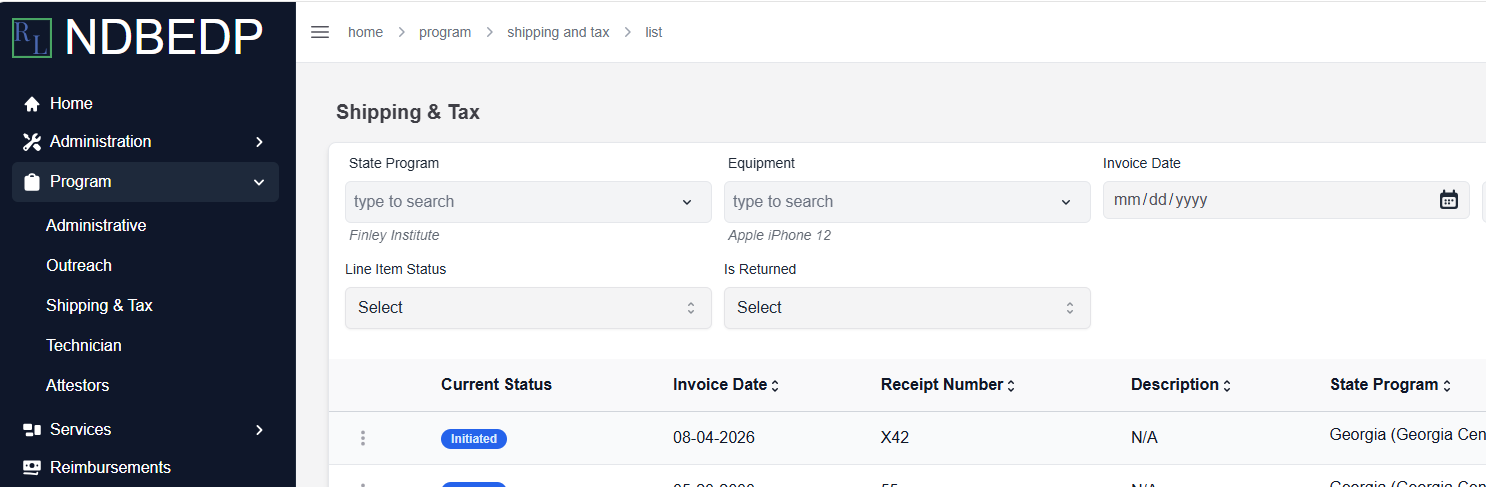Click the RL logo icon
Screen dimensions: 1486x487
pos(31,38)
